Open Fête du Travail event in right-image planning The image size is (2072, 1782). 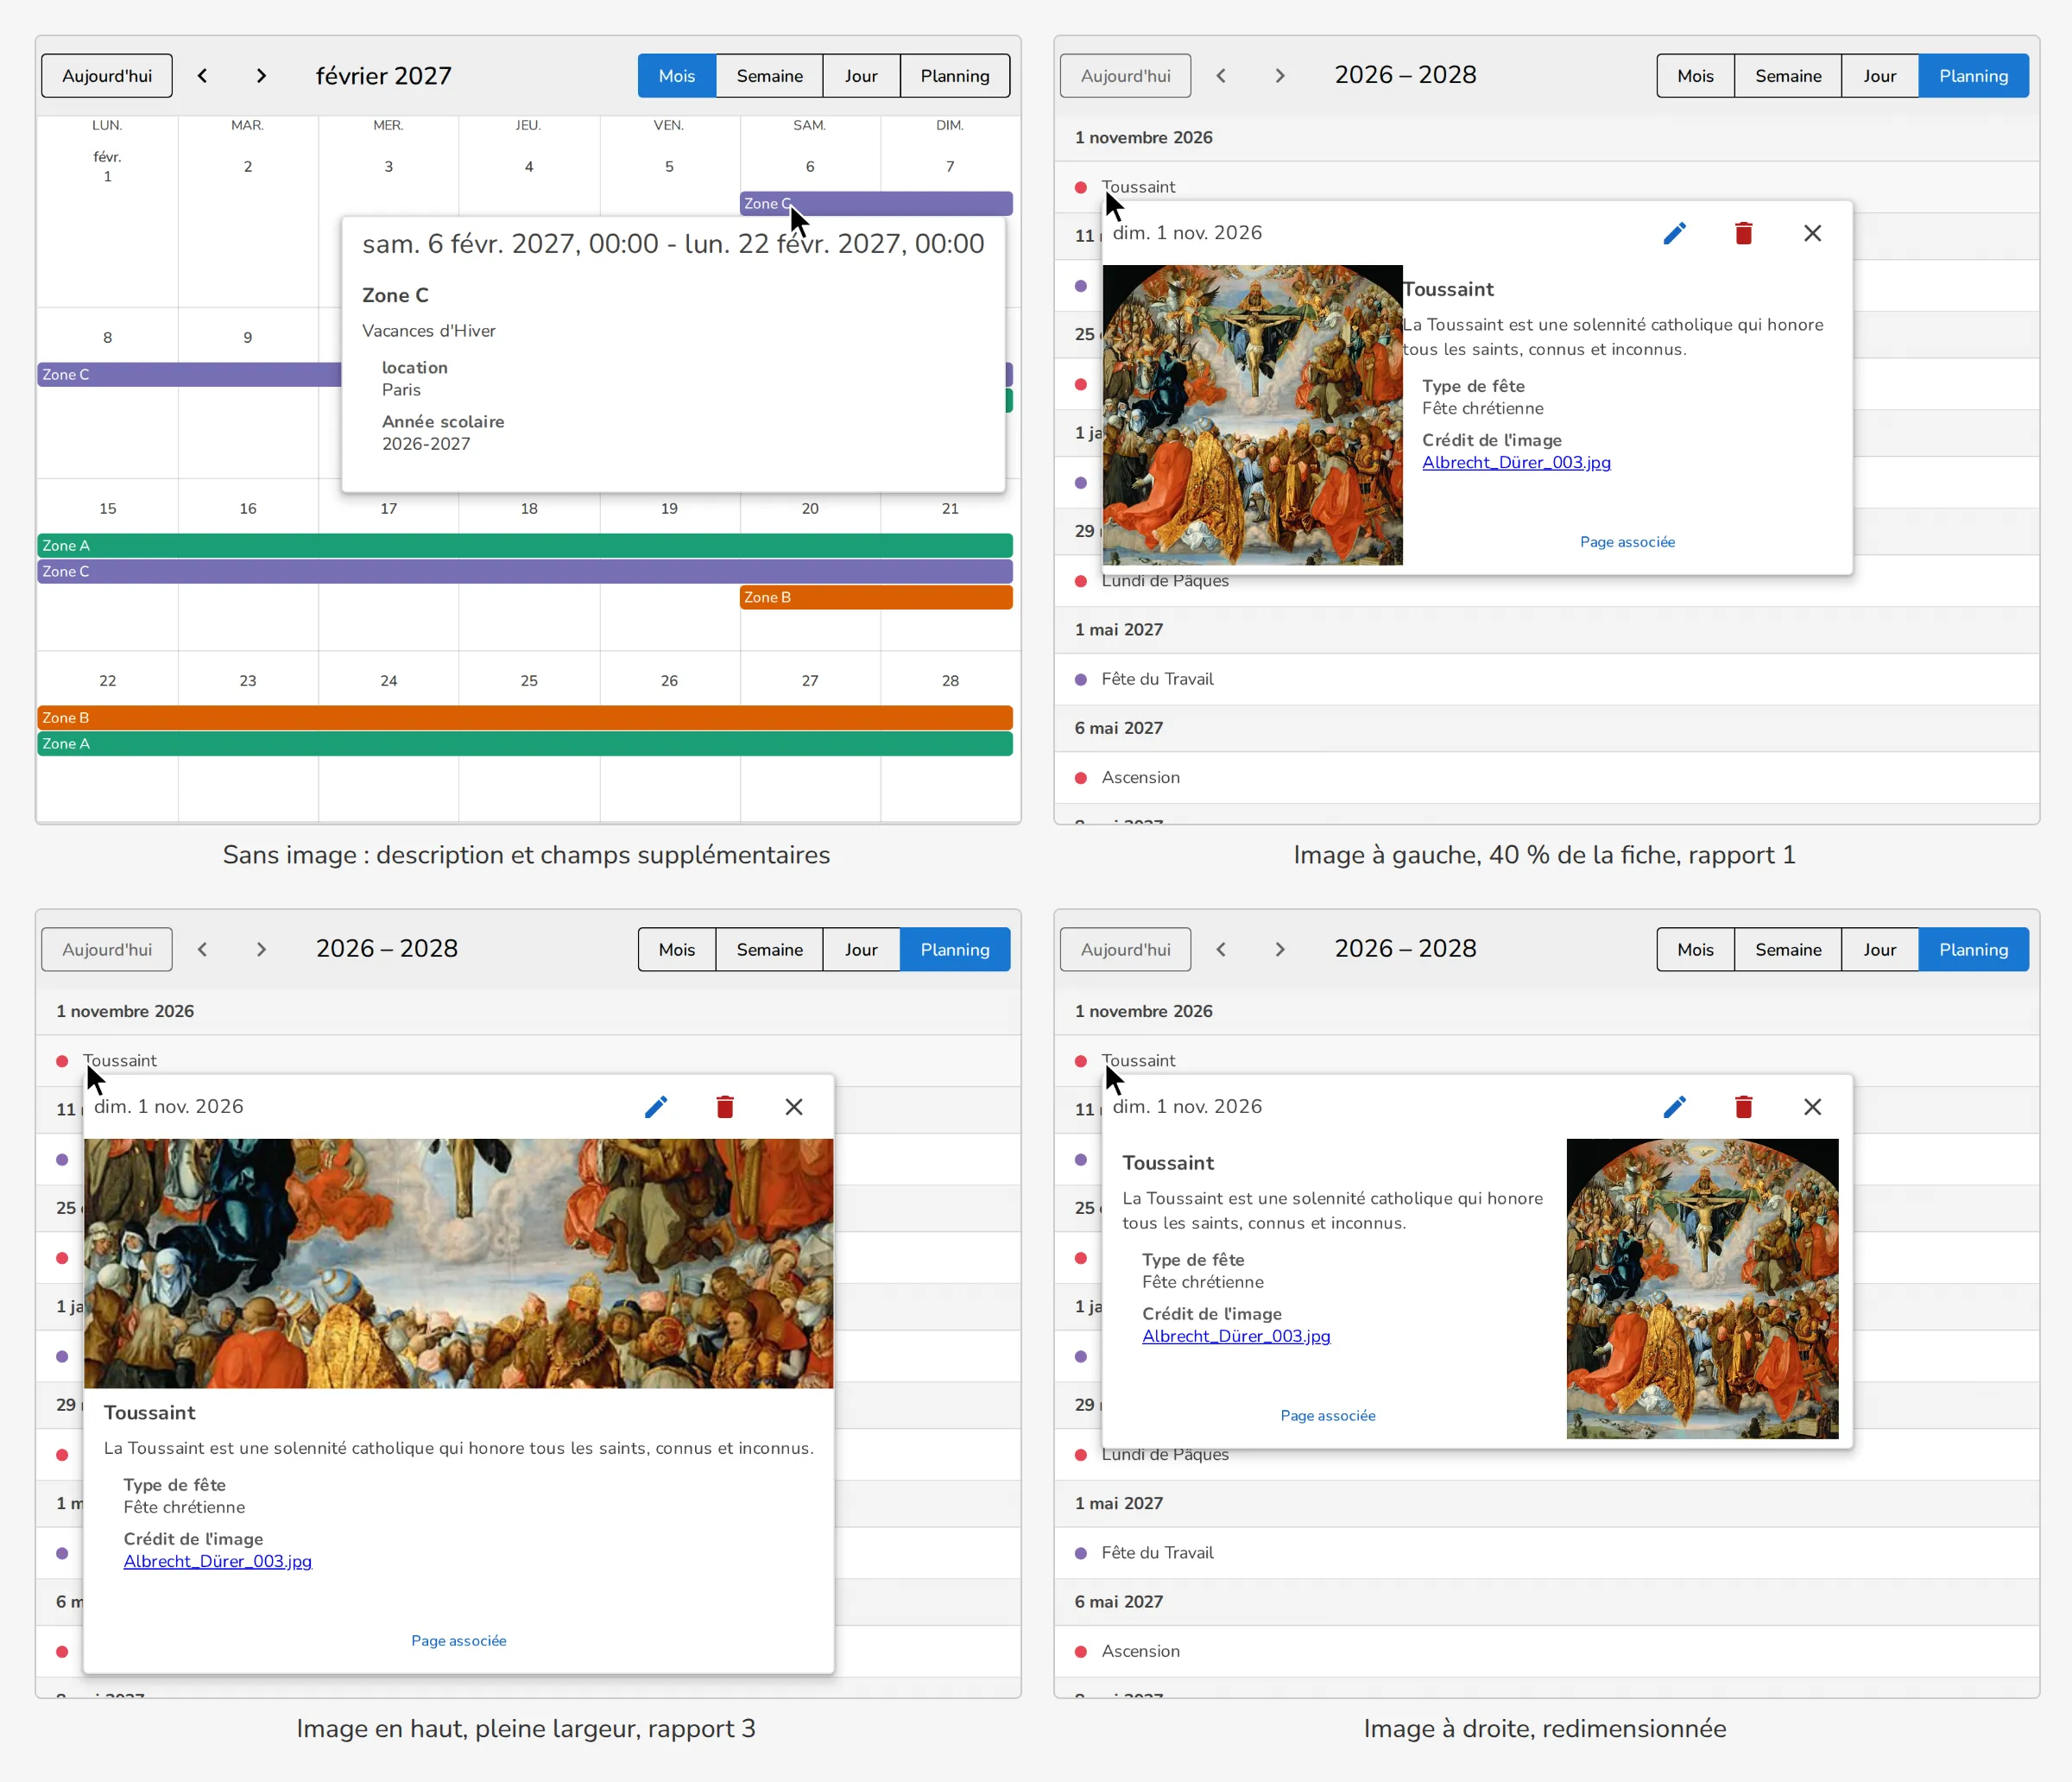point(1546,1553)
